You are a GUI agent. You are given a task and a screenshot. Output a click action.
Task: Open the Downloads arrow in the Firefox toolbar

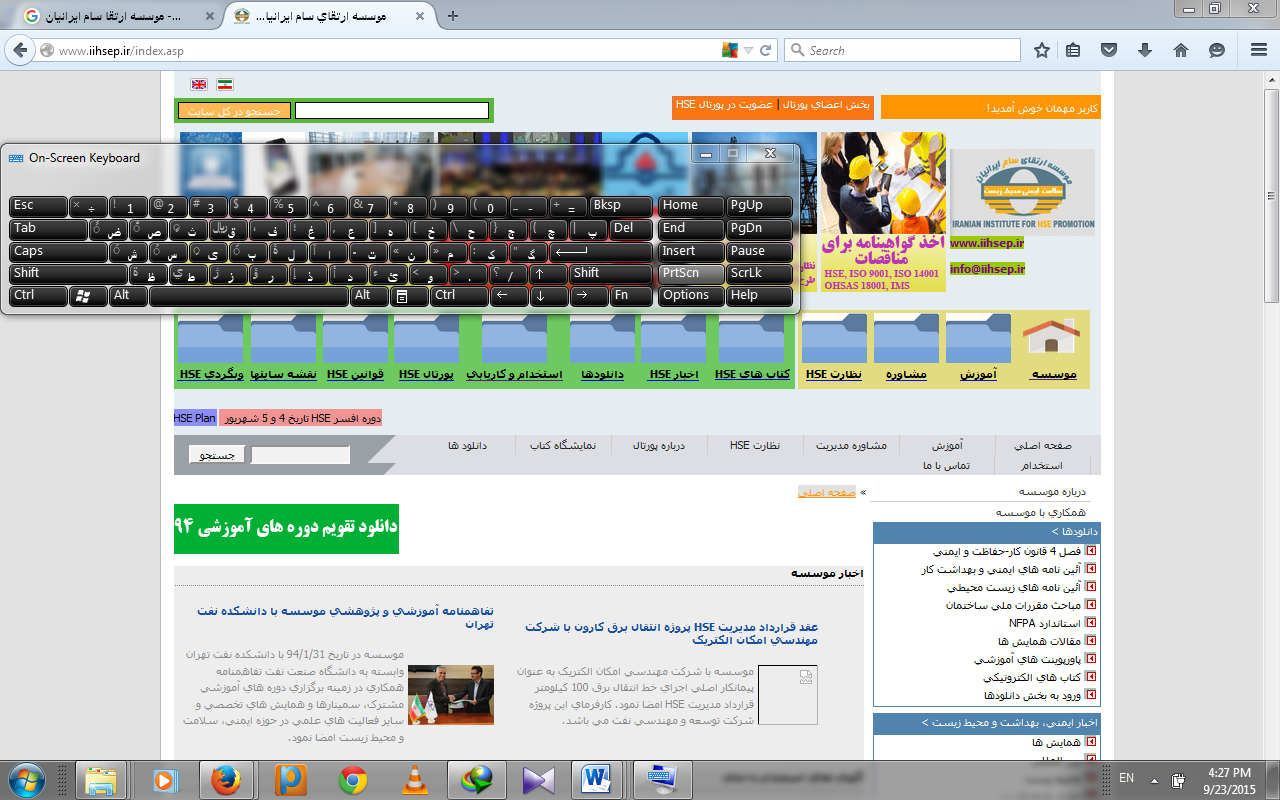pyautogui.click(x=1145, y=50)
